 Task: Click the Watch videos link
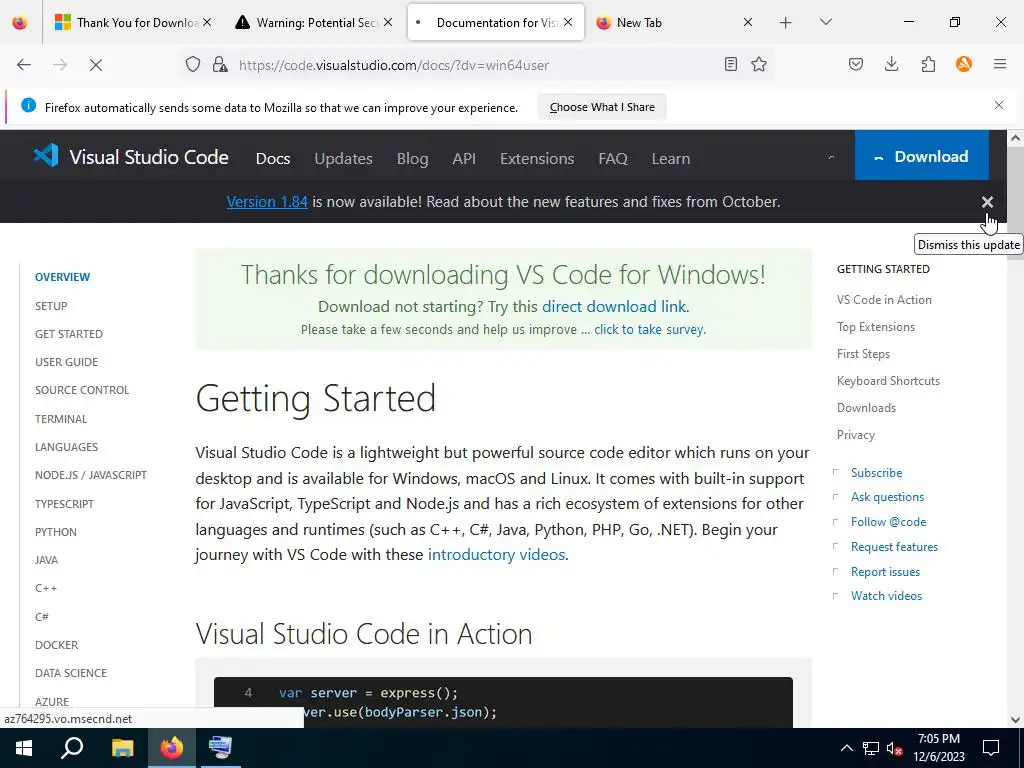(x=886, y=596)
